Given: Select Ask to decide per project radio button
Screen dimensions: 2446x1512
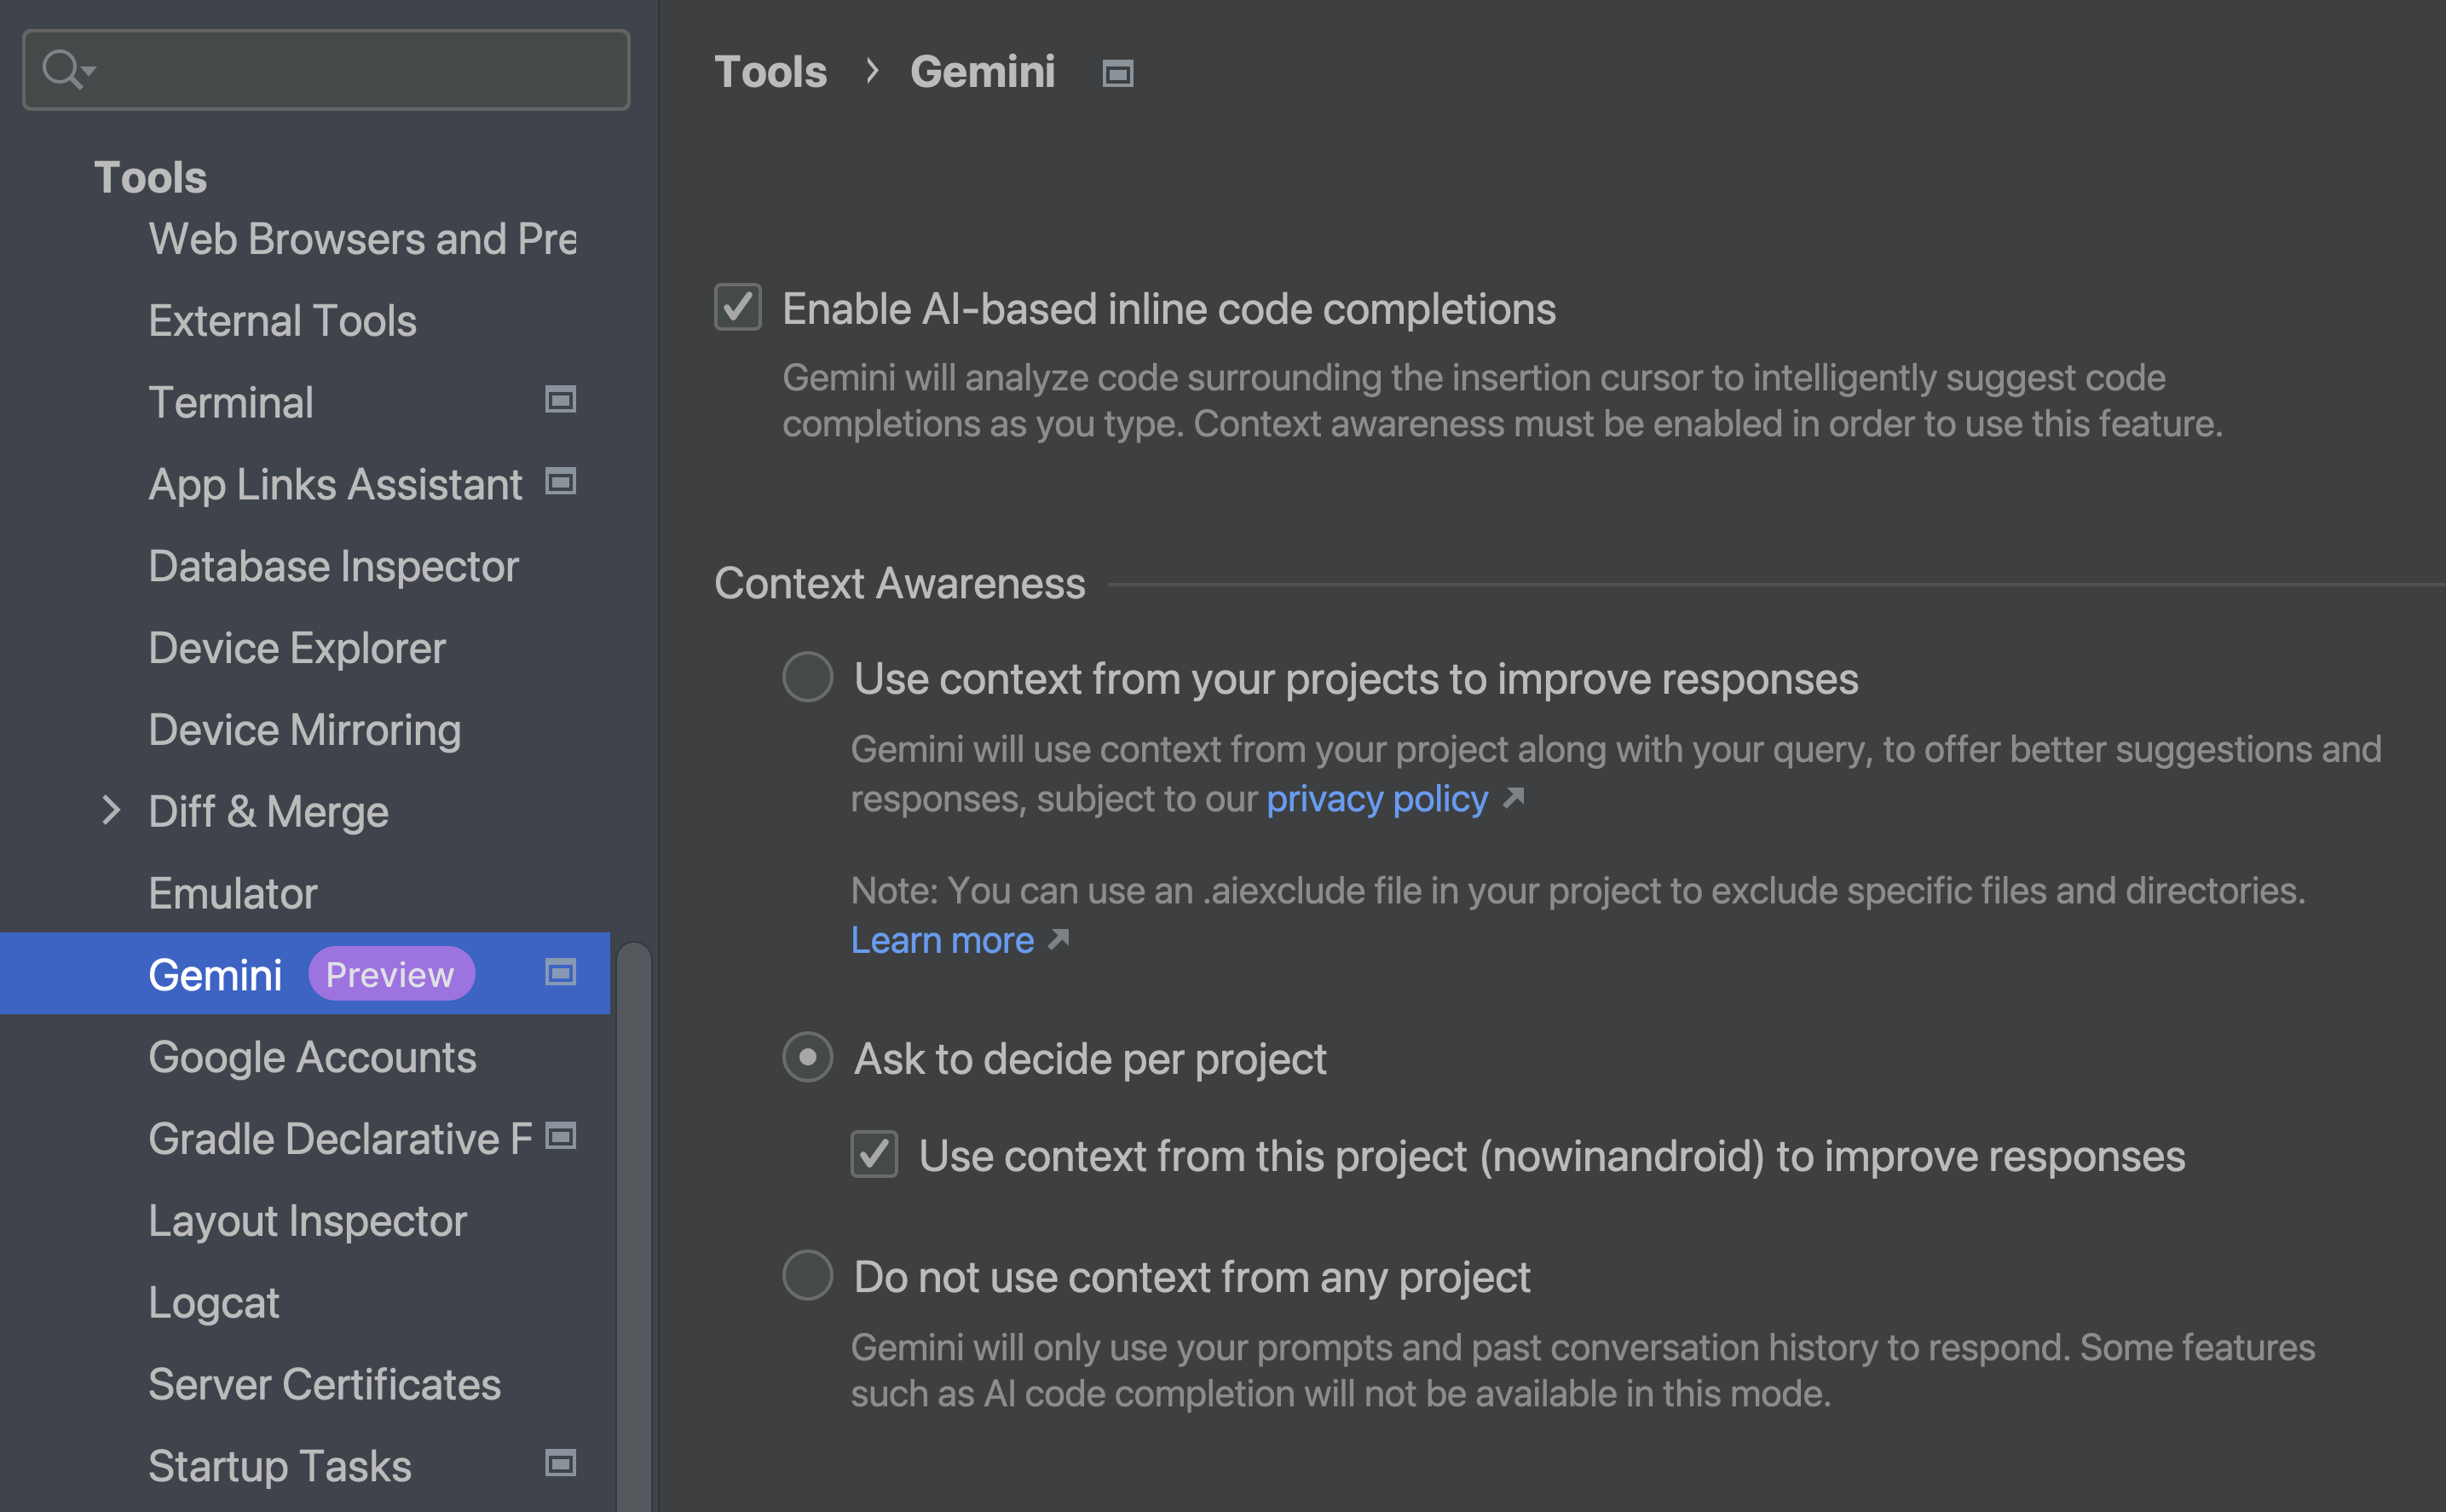Looking at the screenshot, I should pos(807,1056).
